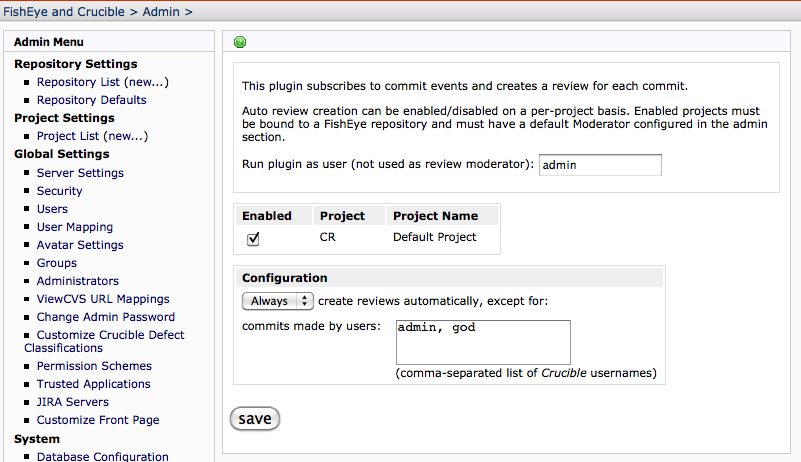Viewport: 801px width, 462px height.
Task: Click the run plugin as user field
Action: coord(600,165)
